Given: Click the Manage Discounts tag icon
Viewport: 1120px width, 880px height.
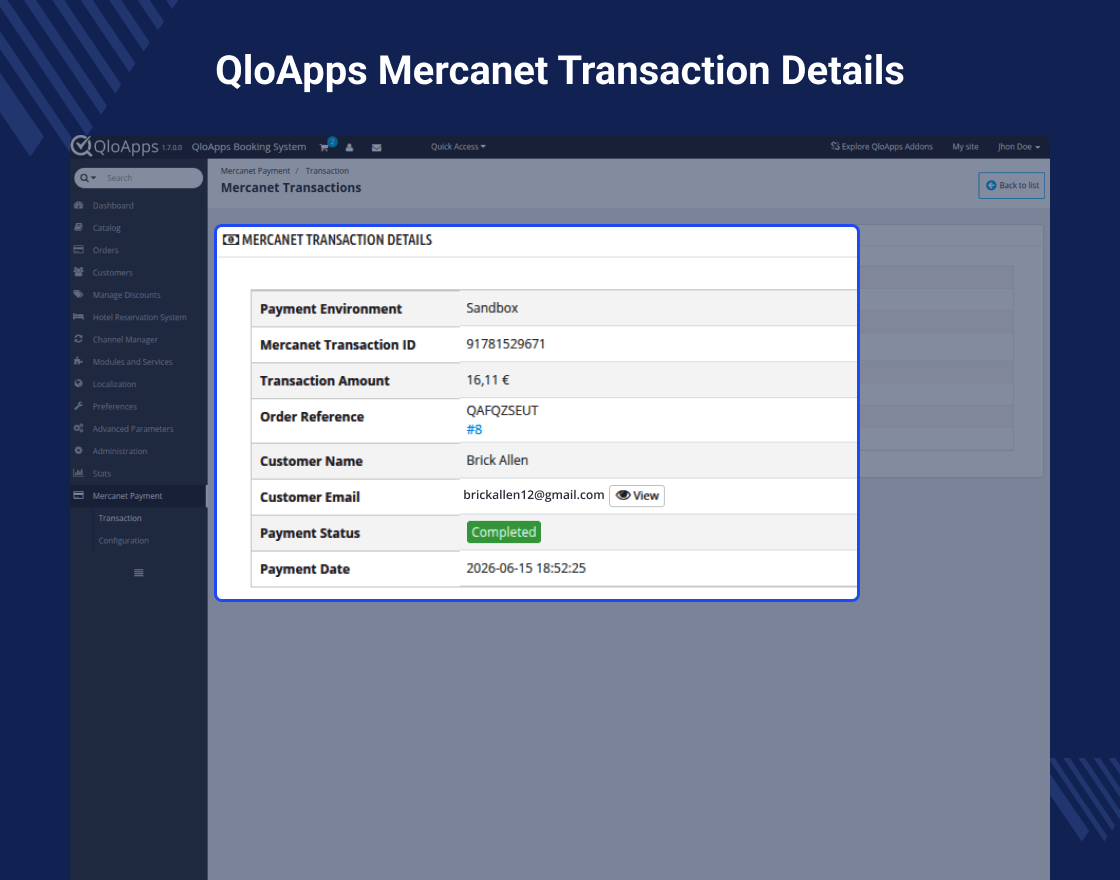Looking at the screenshot, I should [79, 294].
